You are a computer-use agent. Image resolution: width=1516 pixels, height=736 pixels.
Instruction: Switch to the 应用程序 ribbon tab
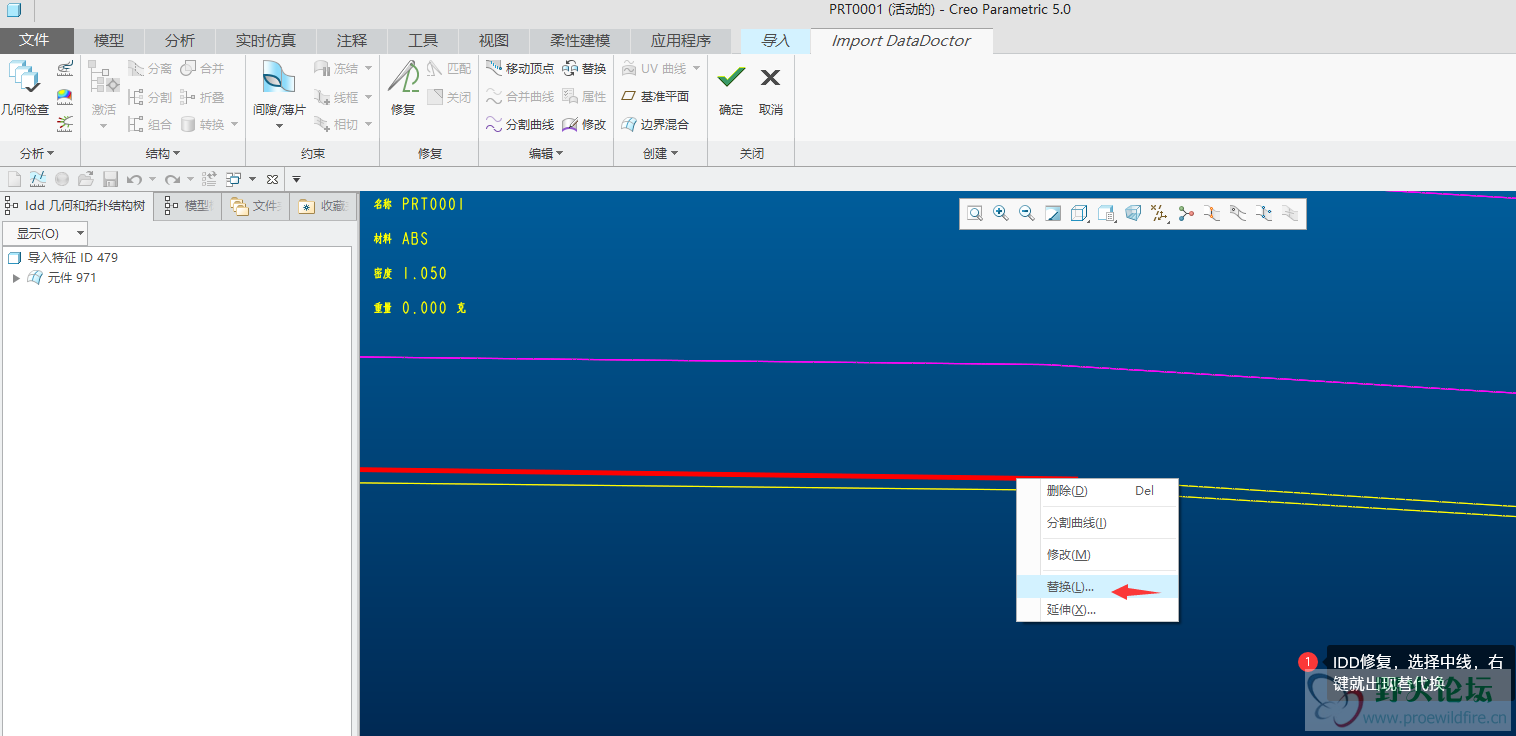pos(681,41)
